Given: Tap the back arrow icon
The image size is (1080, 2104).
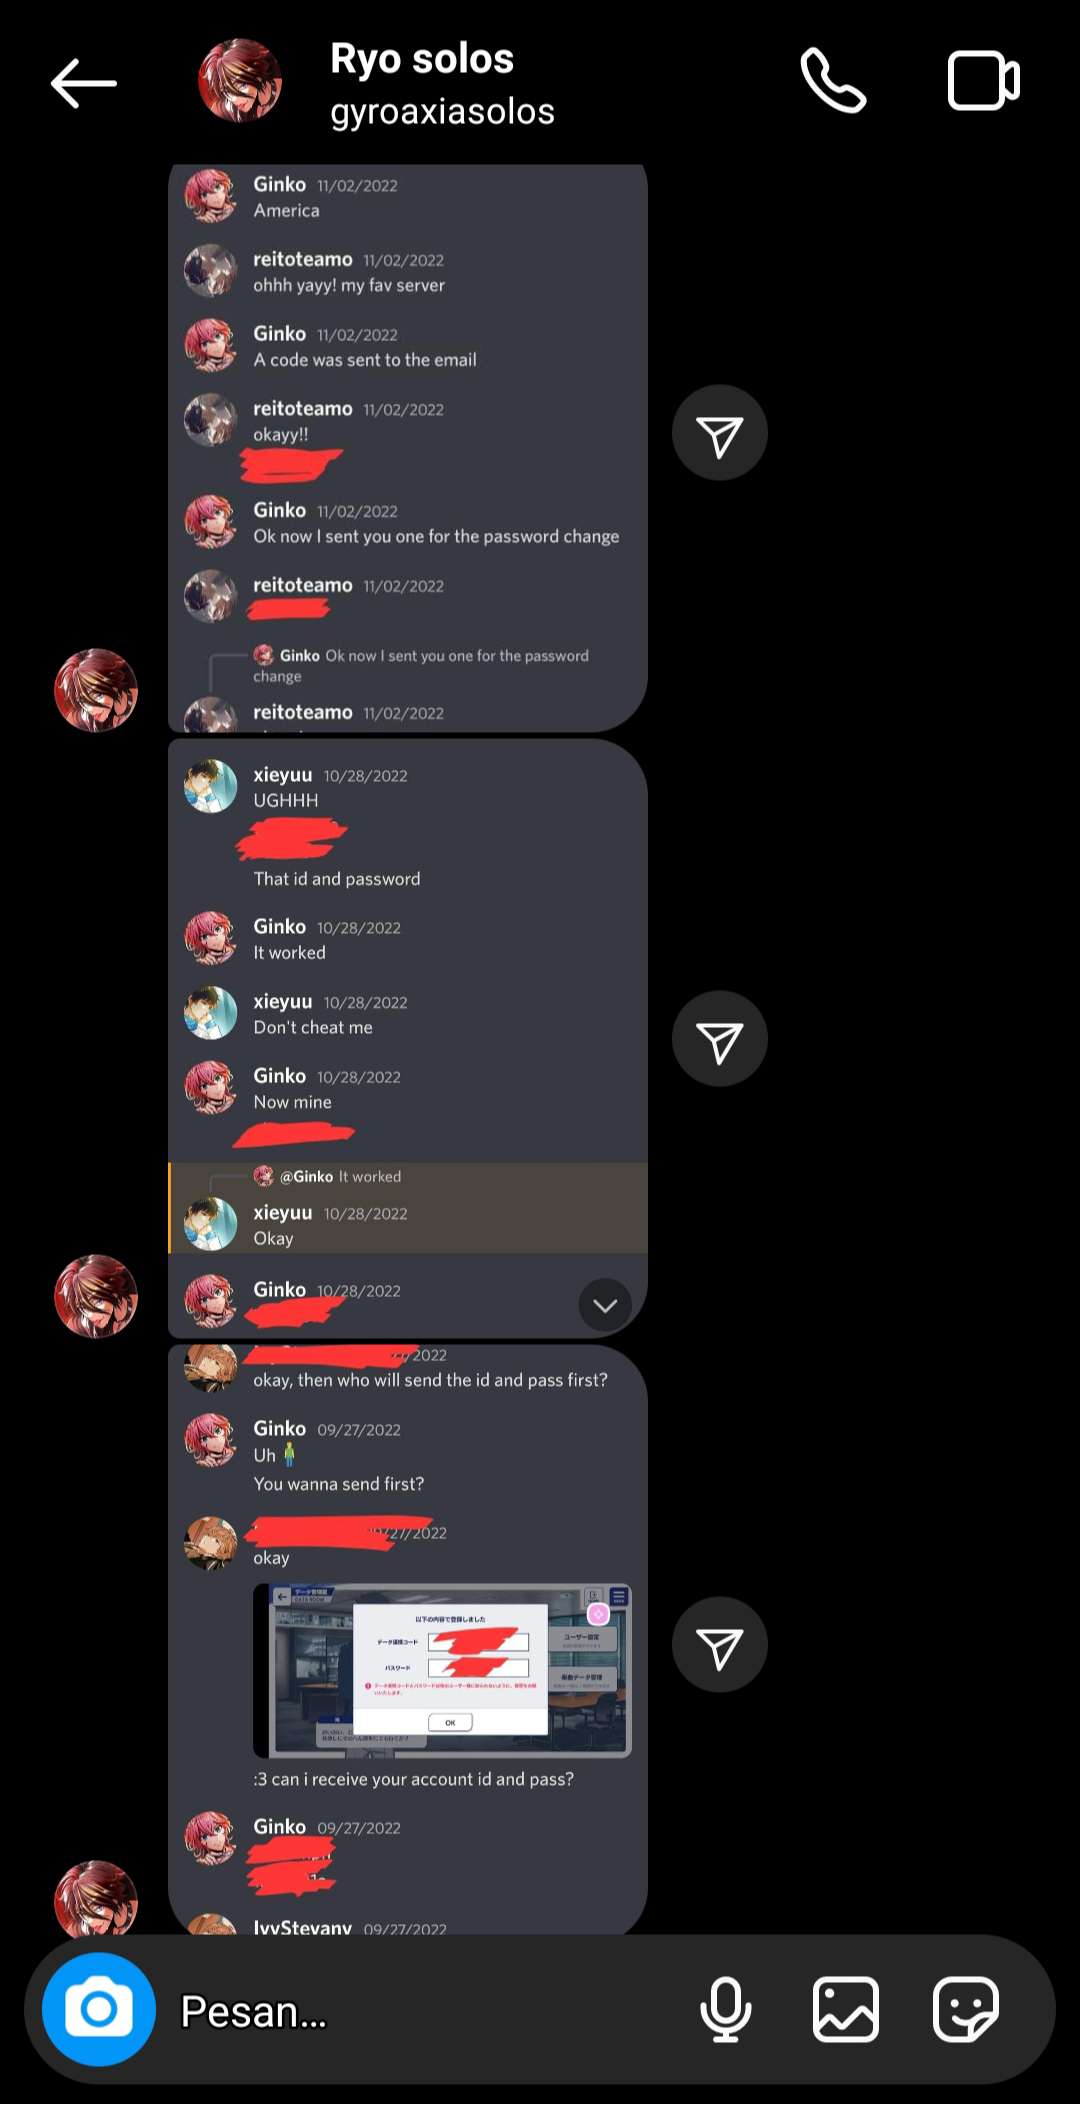Looking at the screenshot, I should coord(84,82).
